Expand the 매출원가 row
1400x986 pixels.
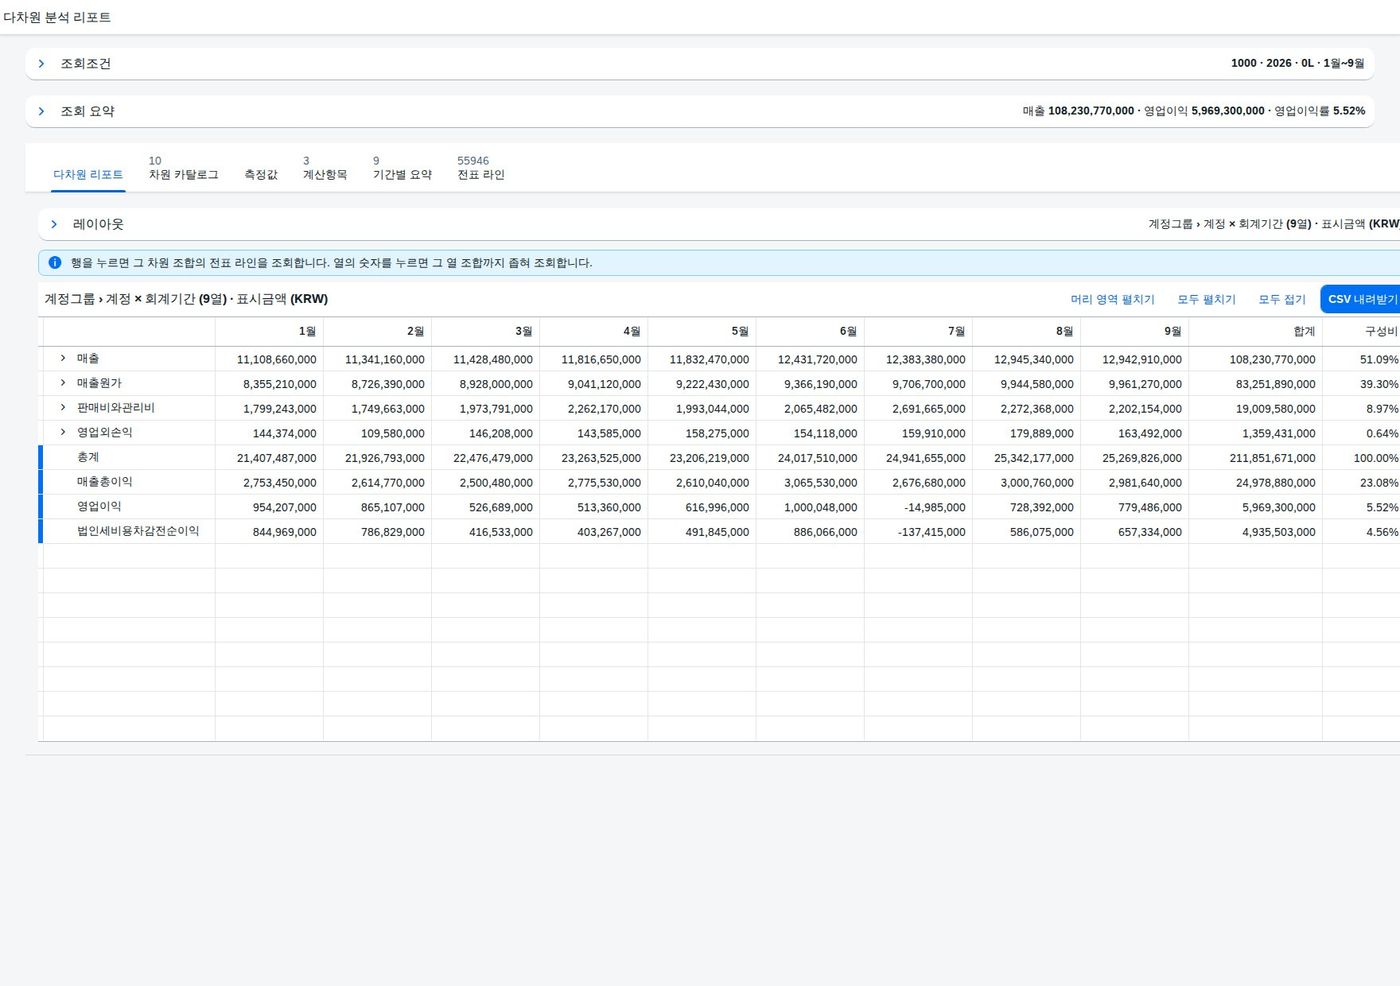[63, 383]
